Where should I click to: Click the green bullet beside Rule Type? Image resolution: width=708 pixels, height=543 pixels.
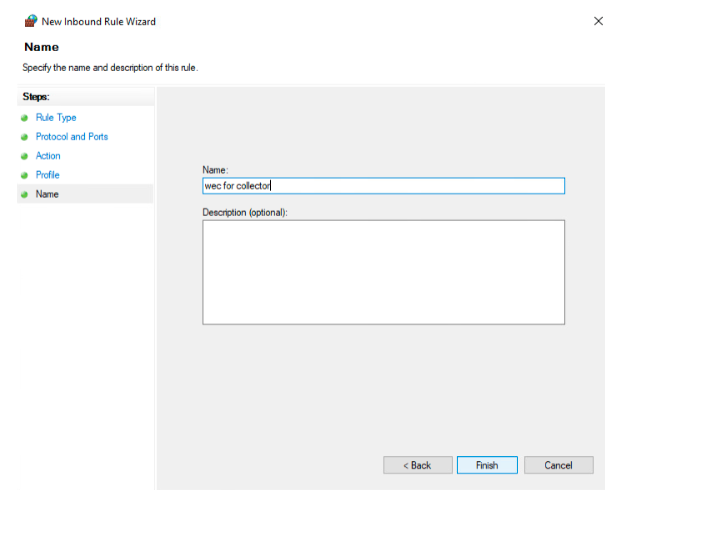pyautogui.click(x=24, y=118)
